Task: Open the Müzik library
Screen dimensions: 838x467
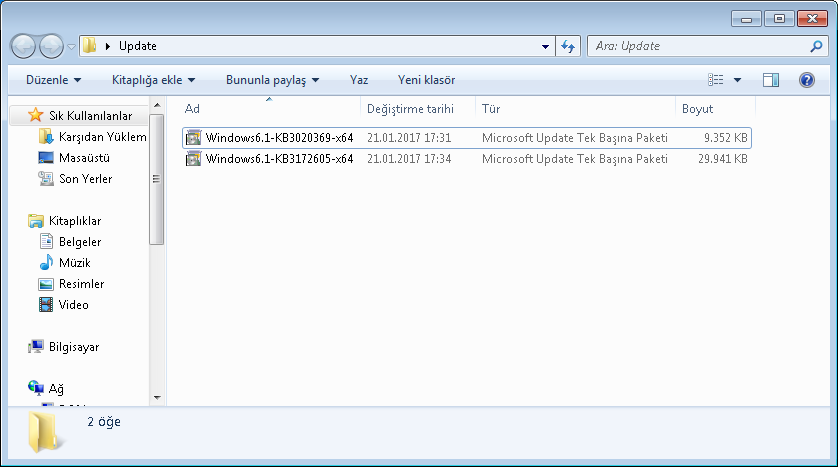Action: 75,263
